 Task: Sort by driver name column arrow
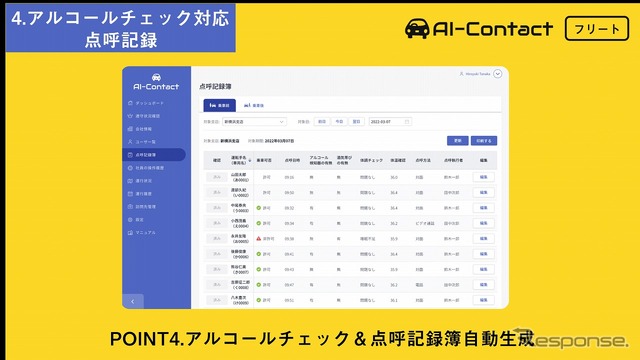(250, 160)
